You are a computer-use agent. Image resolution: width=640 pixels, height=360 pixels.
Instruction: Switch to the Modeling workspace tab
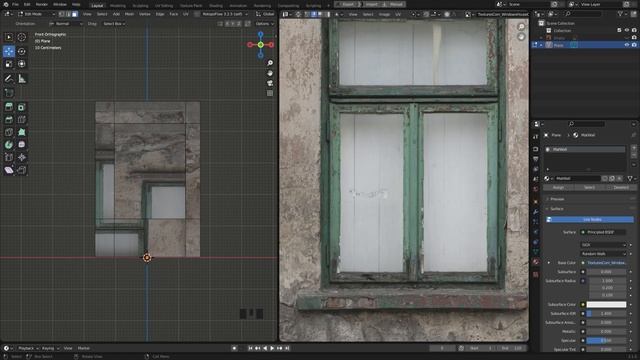[x=118, y=6]
